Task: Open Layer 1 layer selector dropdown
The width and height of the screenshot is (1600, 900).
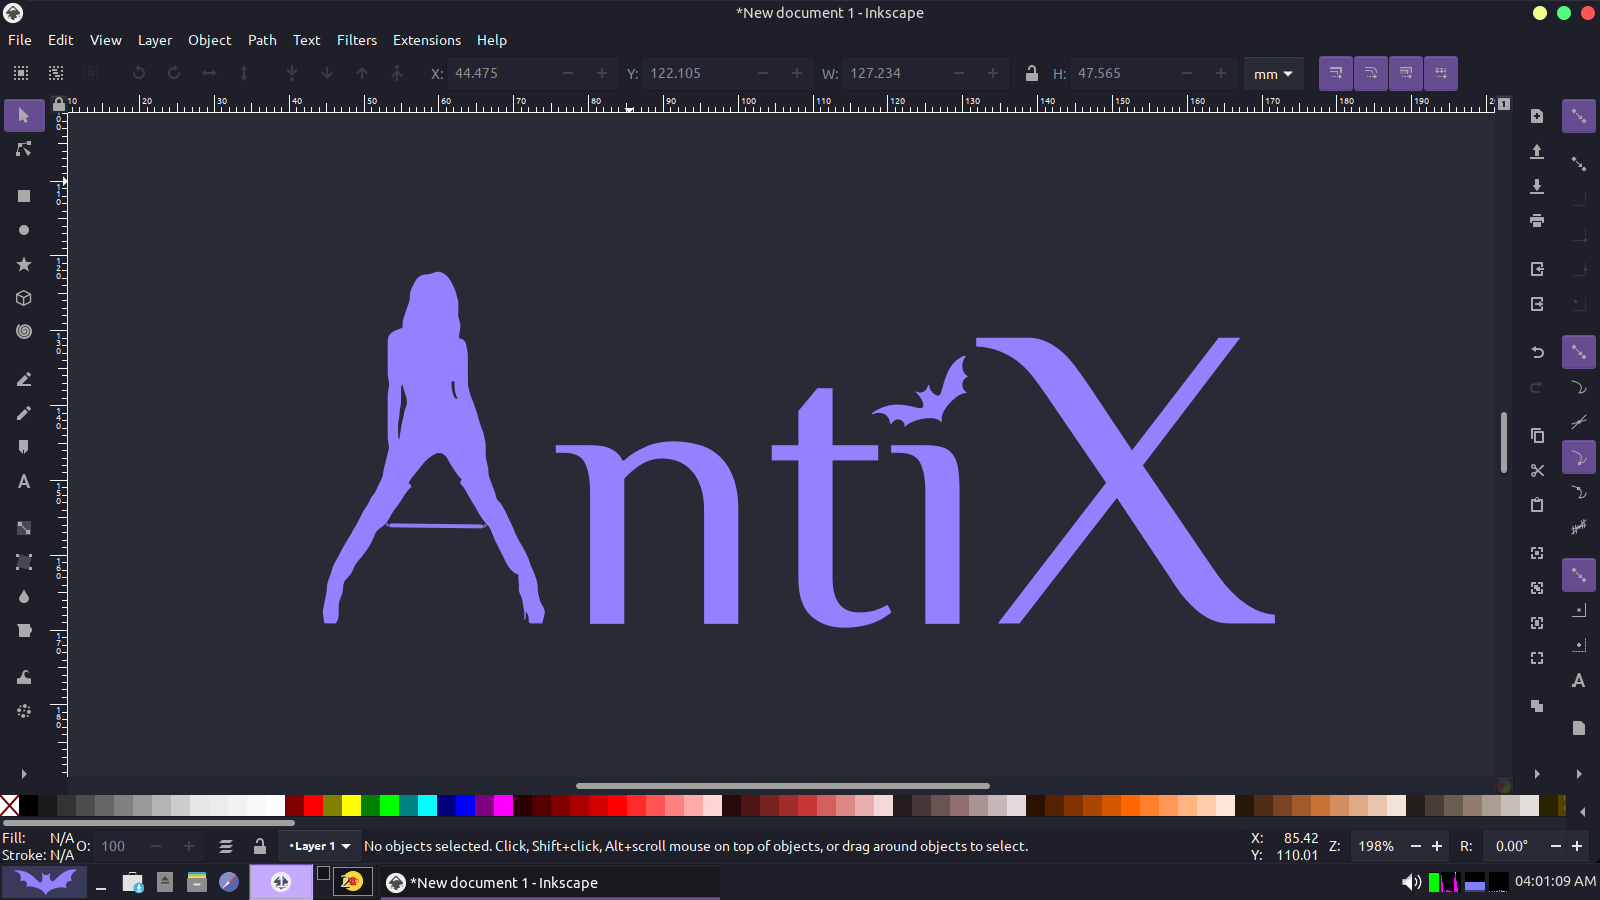Action: 319,846
